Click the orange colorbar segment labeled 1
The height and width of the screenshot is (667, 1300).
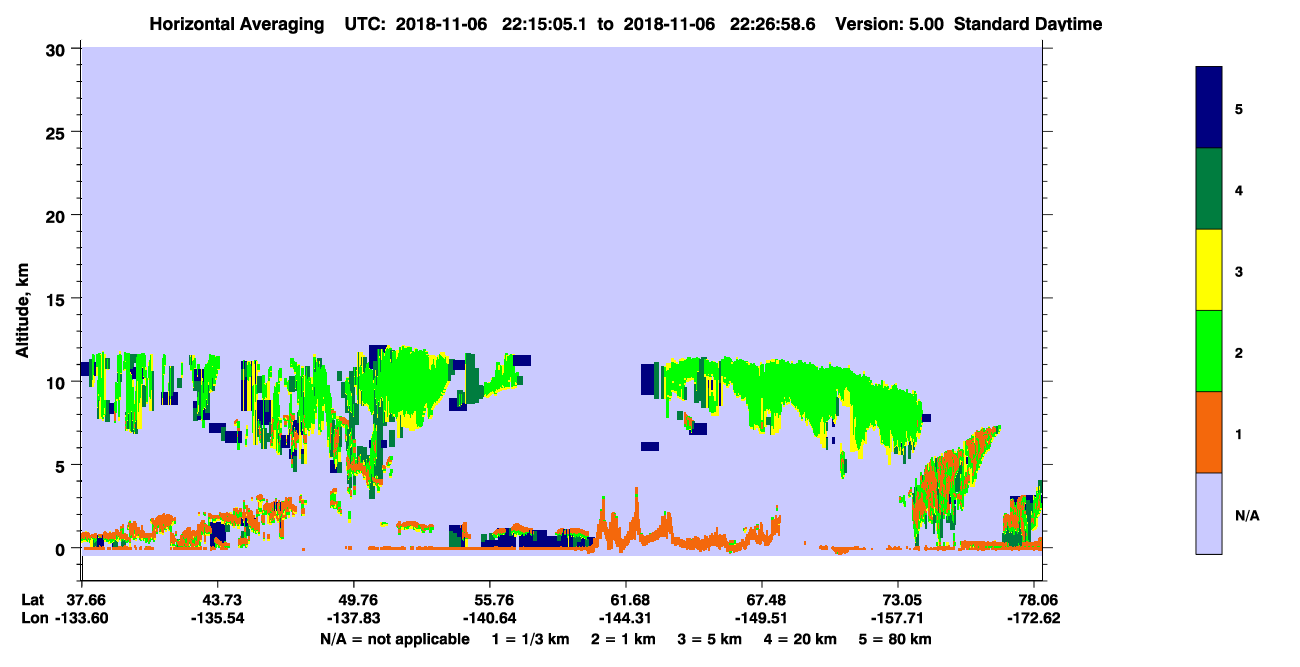[1209, 432]
